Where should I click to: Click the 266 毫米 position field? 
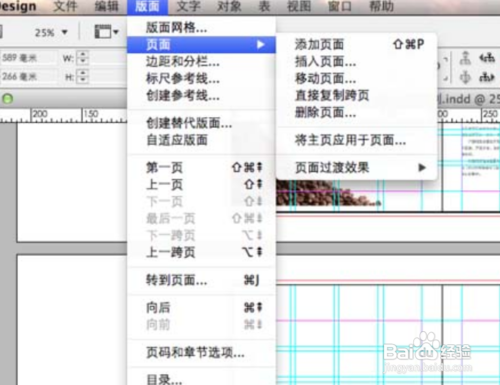coord(28,77)
